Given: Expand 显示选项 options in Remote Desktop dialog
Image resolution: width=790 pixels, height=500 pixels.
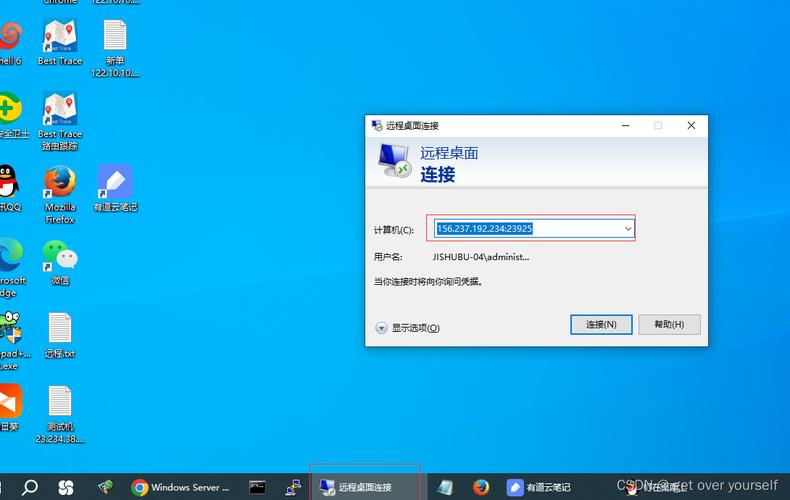Looking at the screenshot, I should [408, 328].
